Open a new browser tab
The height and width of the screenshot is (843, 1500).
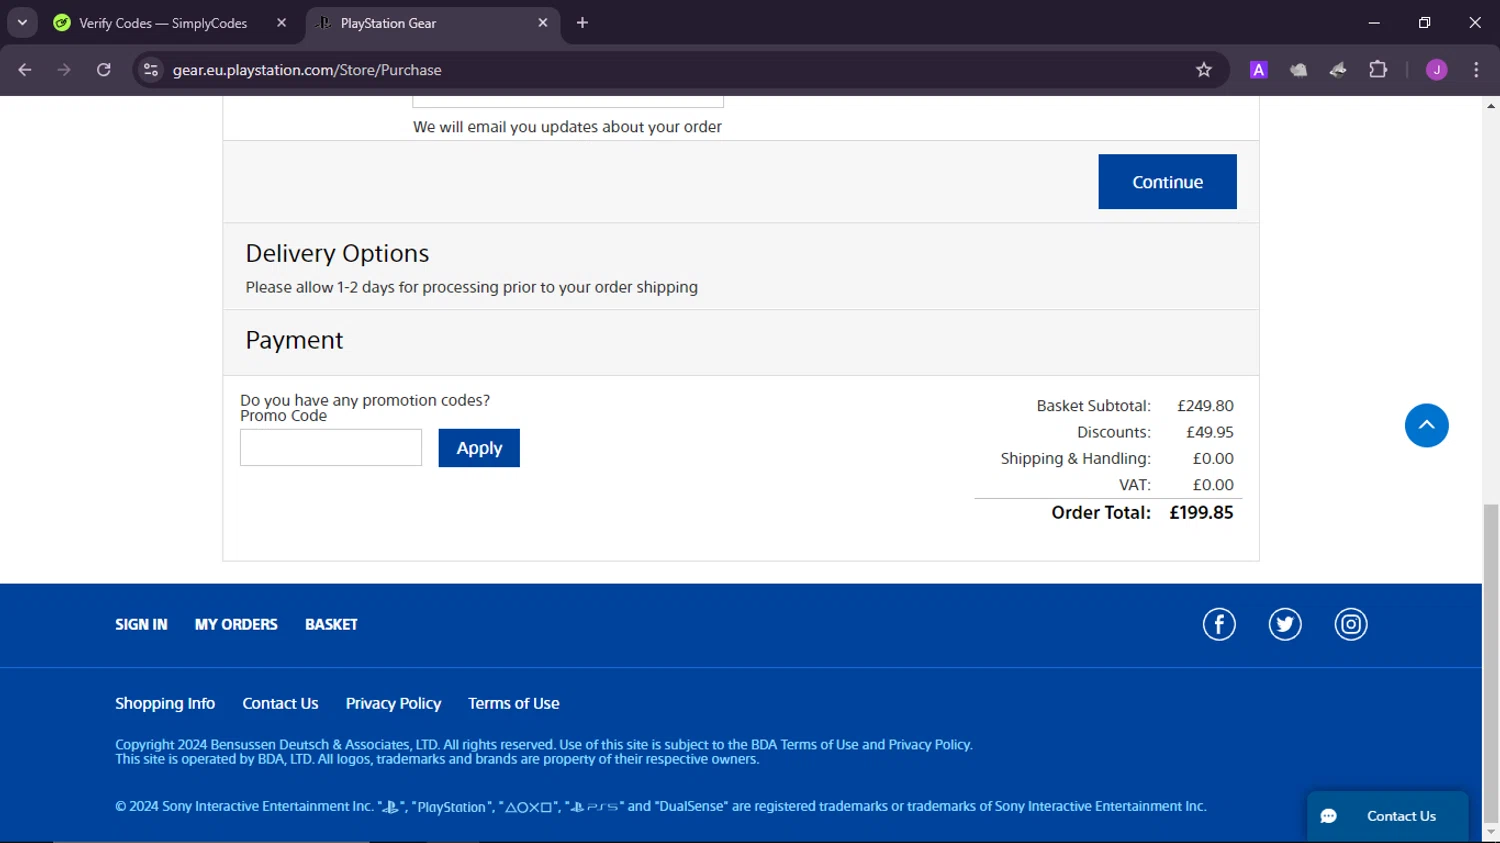tap(582, 23)
